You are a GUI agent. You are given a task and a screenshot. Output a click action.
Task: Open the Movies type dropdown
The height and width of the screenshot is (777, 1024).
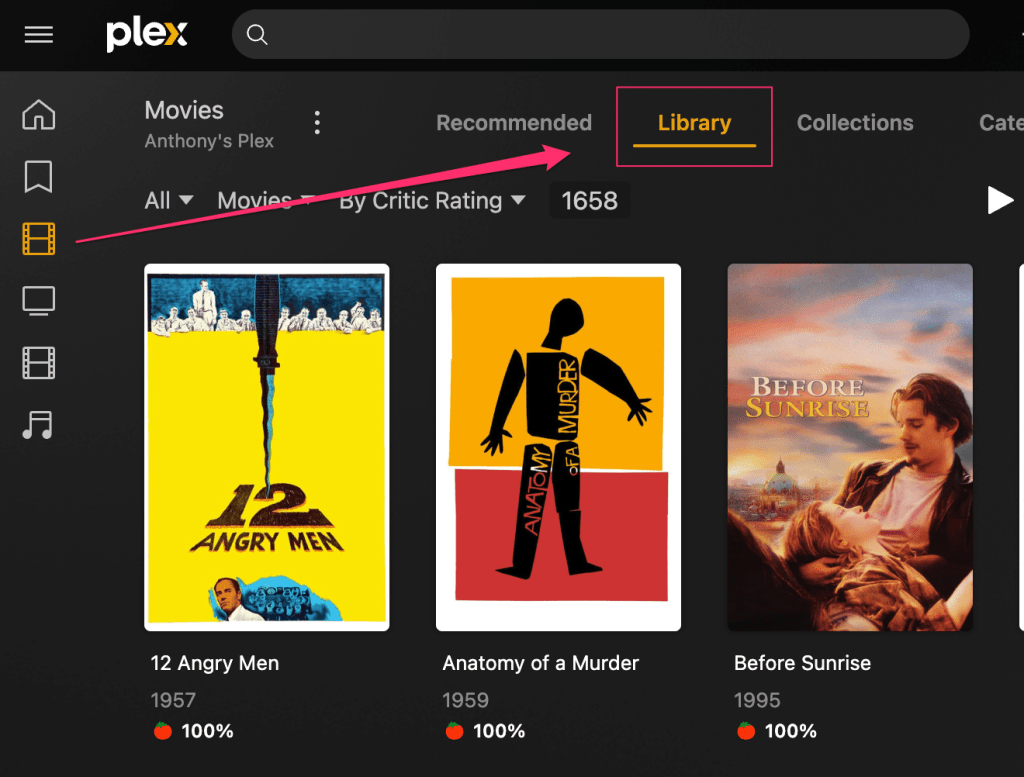tap(265, 201)
